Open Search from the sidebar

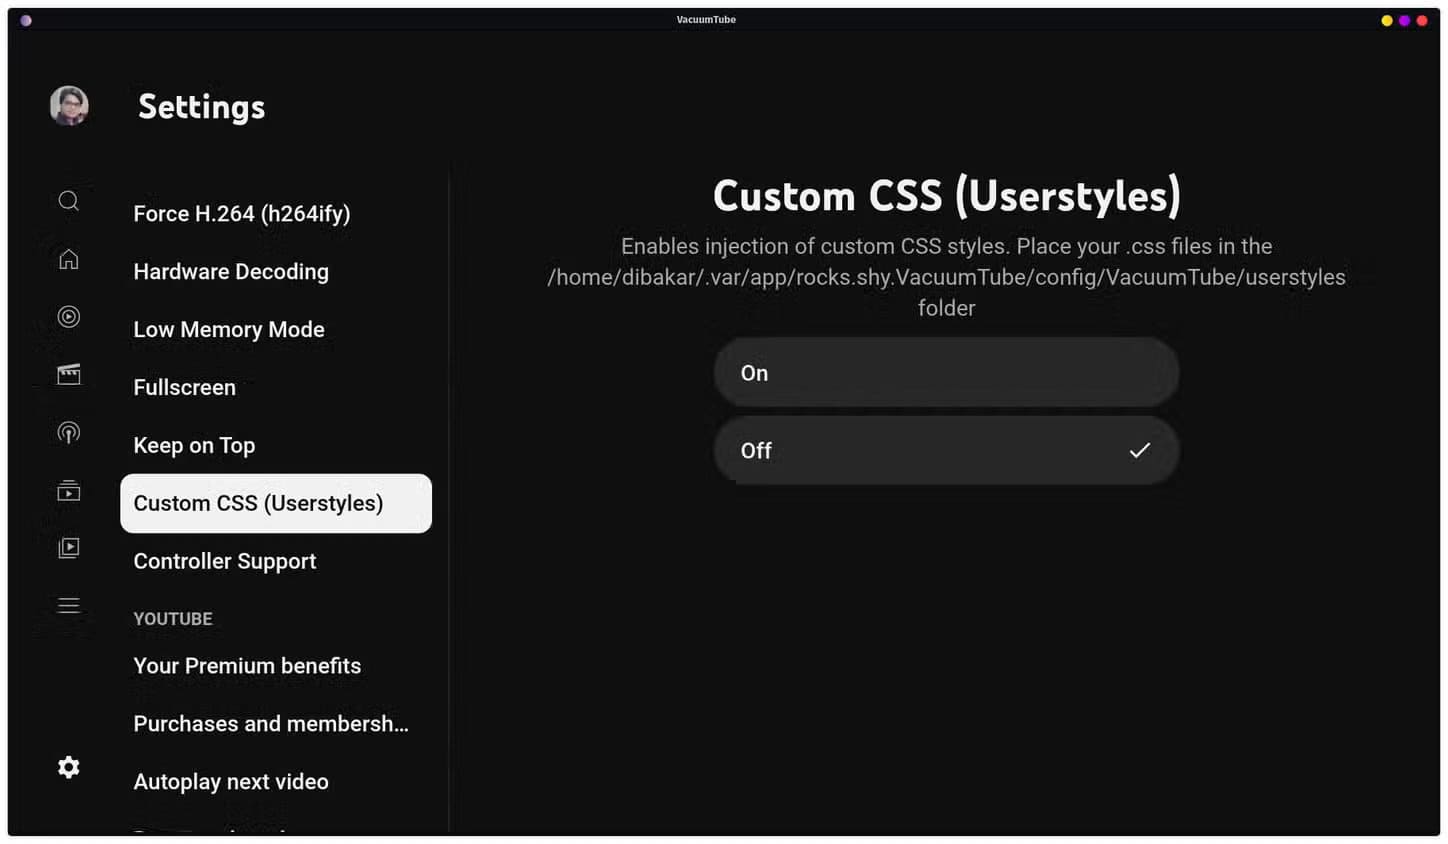pos(68,200)
